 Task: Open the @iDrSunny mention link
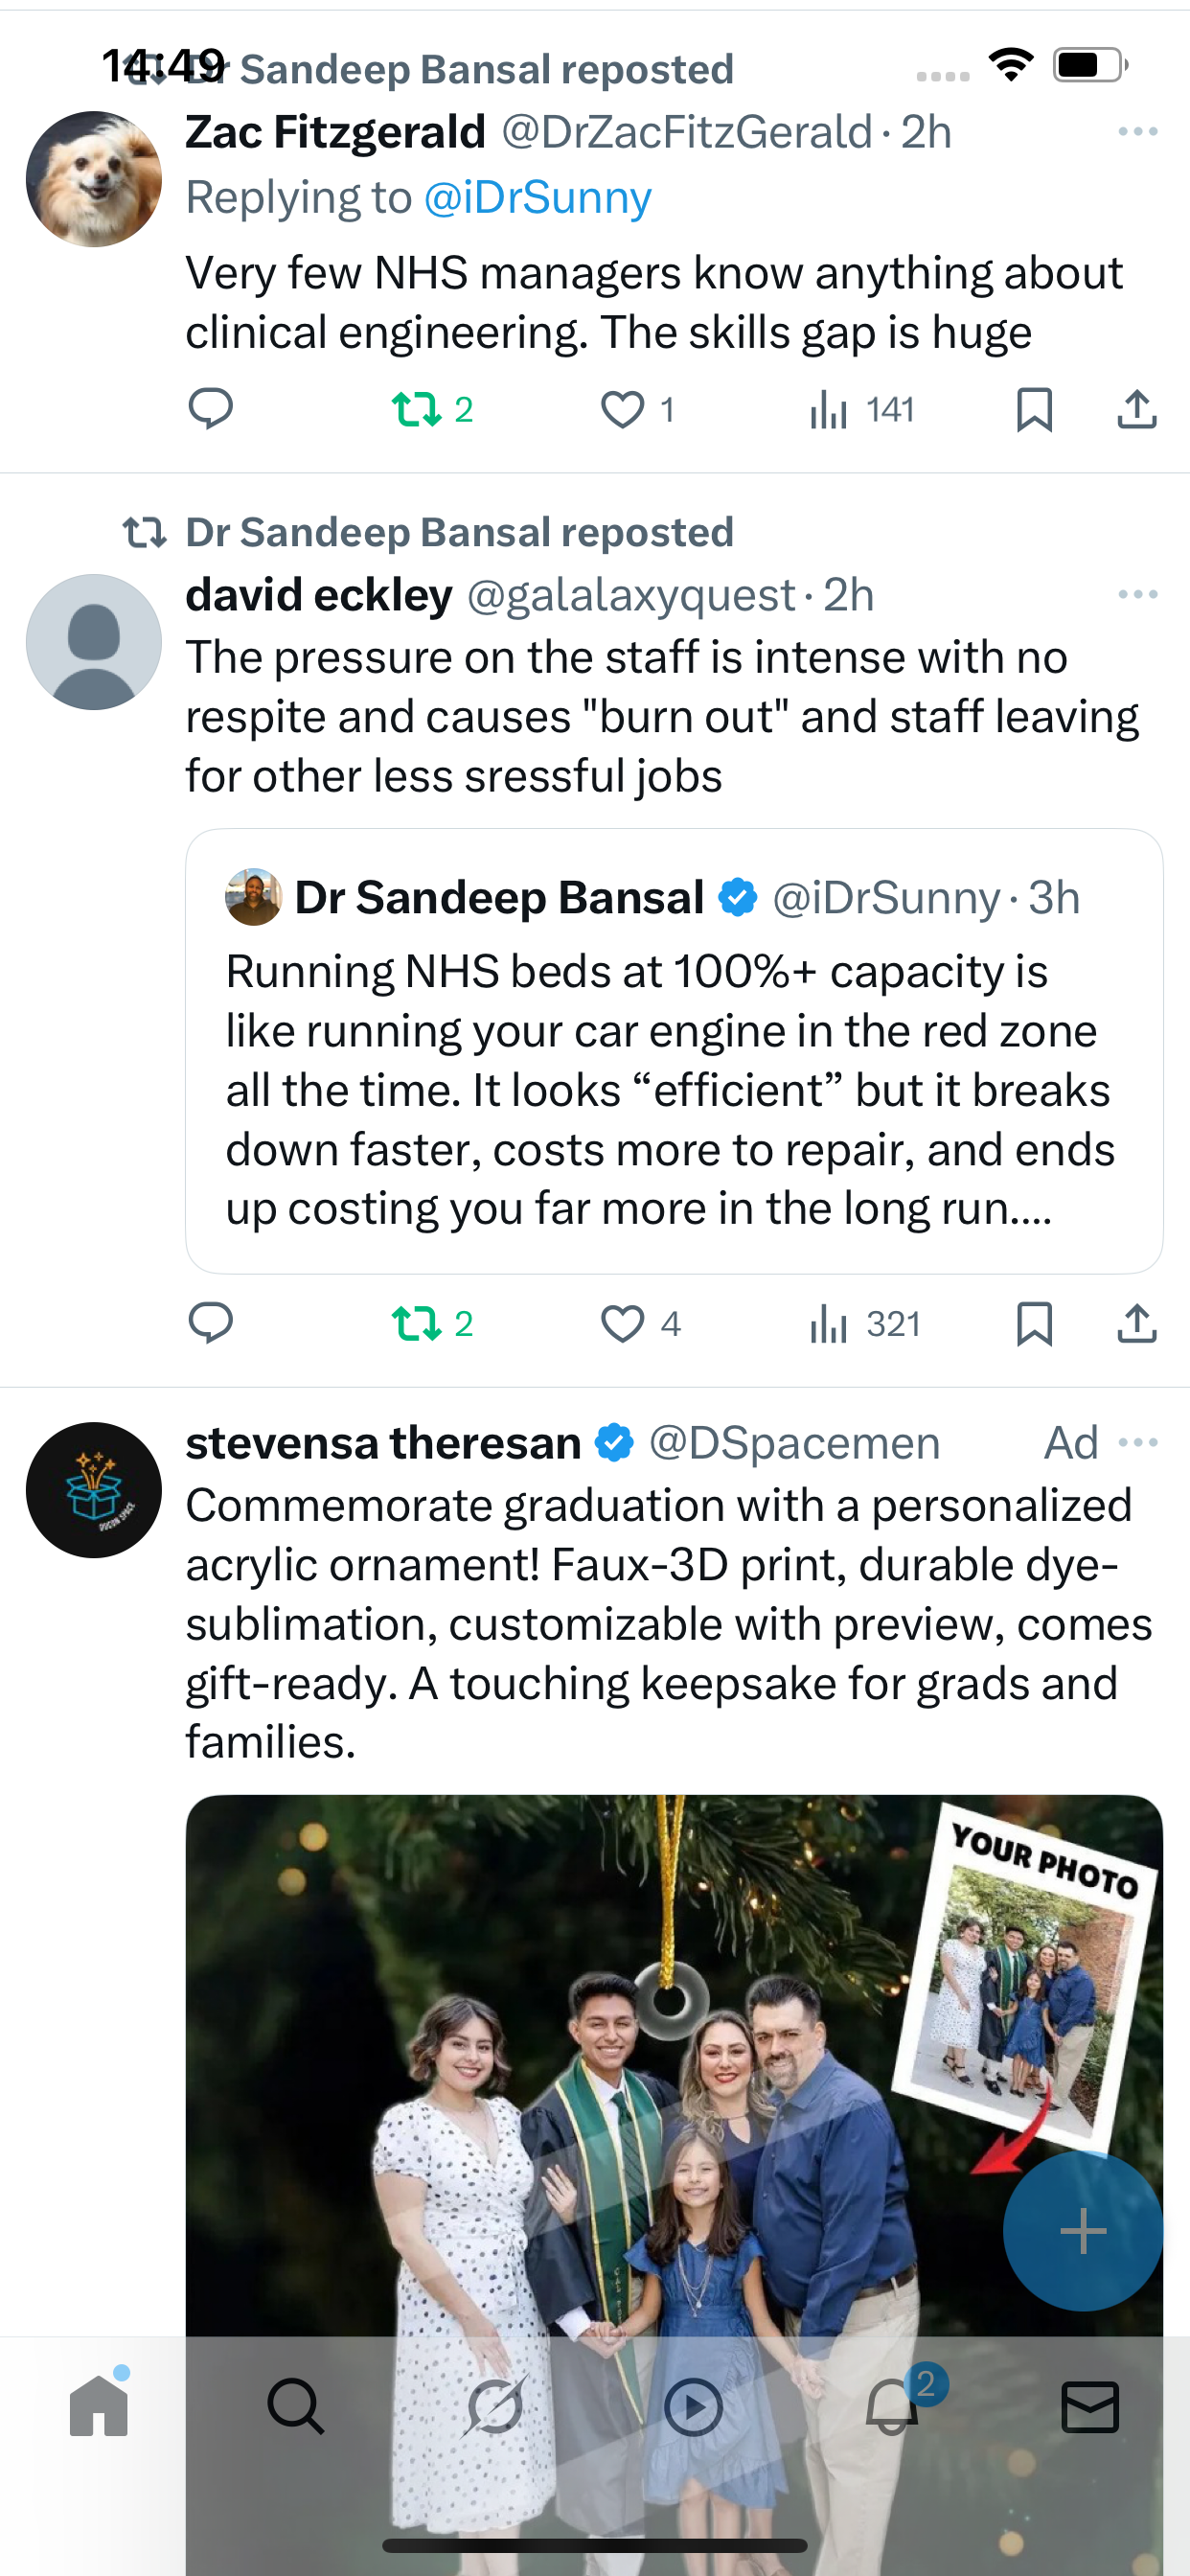[537, 198]
